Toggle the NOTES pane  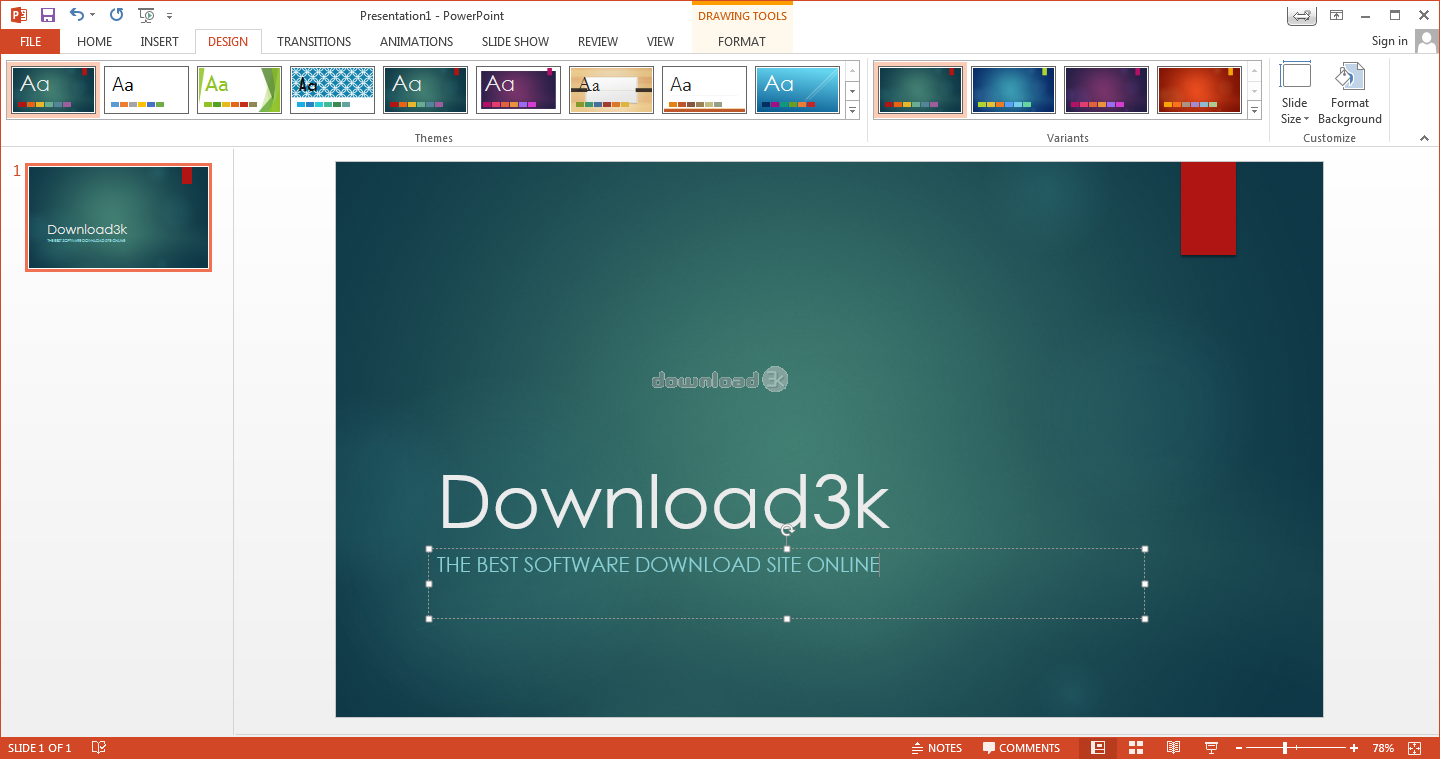[936, 748]
